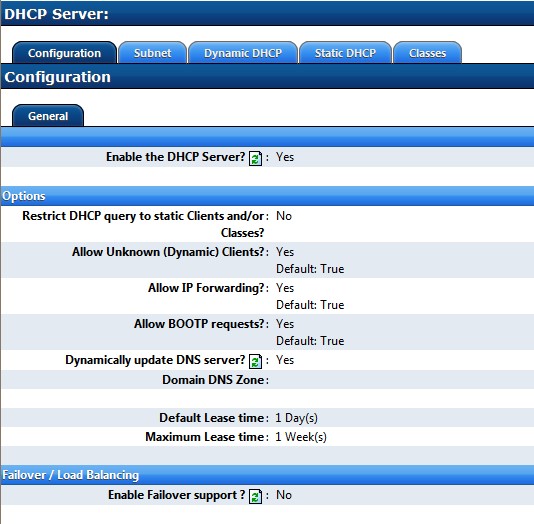This screenshot has width=534, height=524.
Task: Click the No value for Restrict DHCP query
Action: [x=284, y=216]
